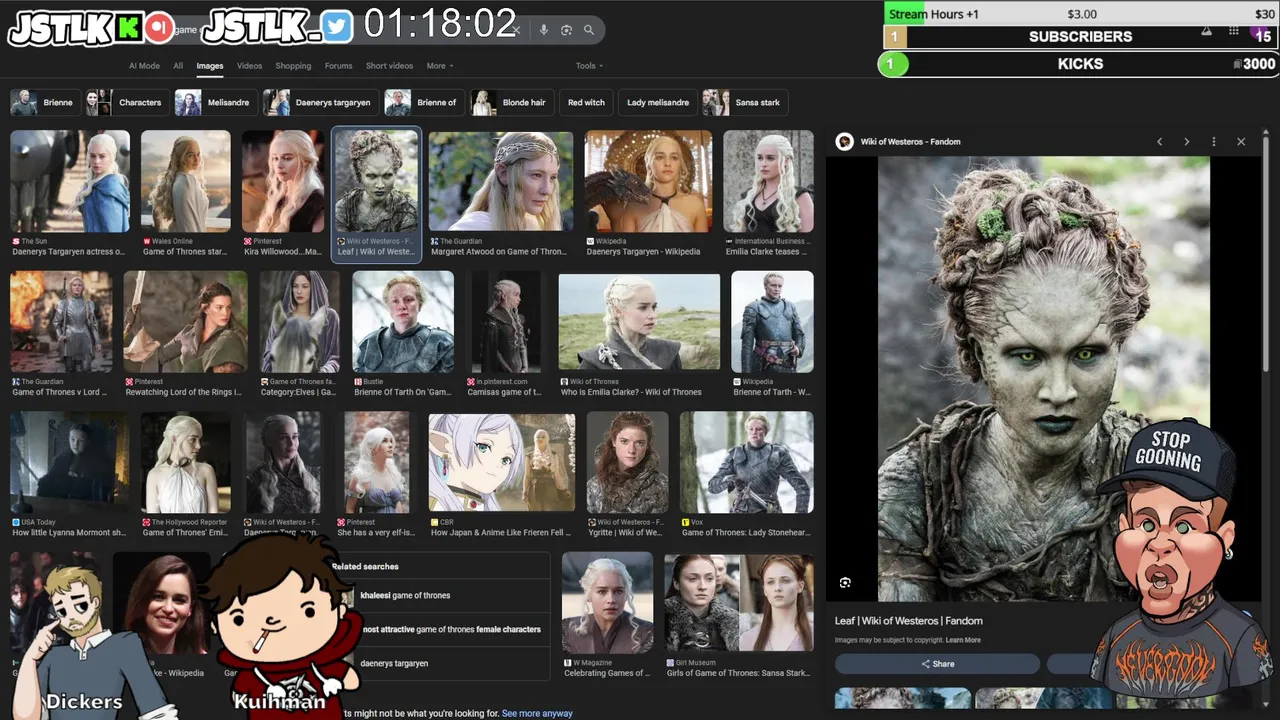Filter by Daenerys targaryen chip

(x=321, y=103)
